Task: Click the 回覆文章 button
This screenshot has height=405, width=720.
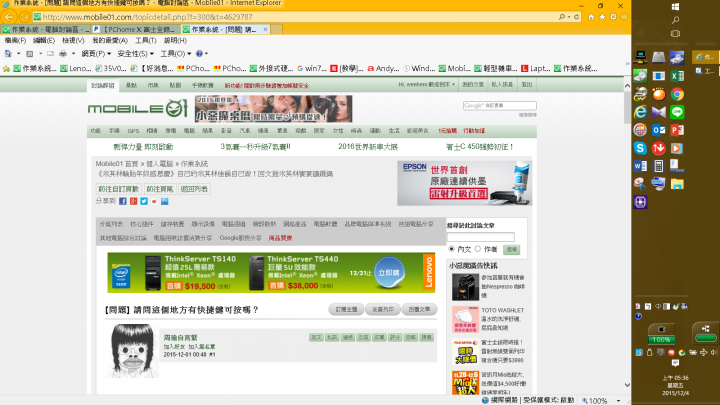Action: click(419, 309)
